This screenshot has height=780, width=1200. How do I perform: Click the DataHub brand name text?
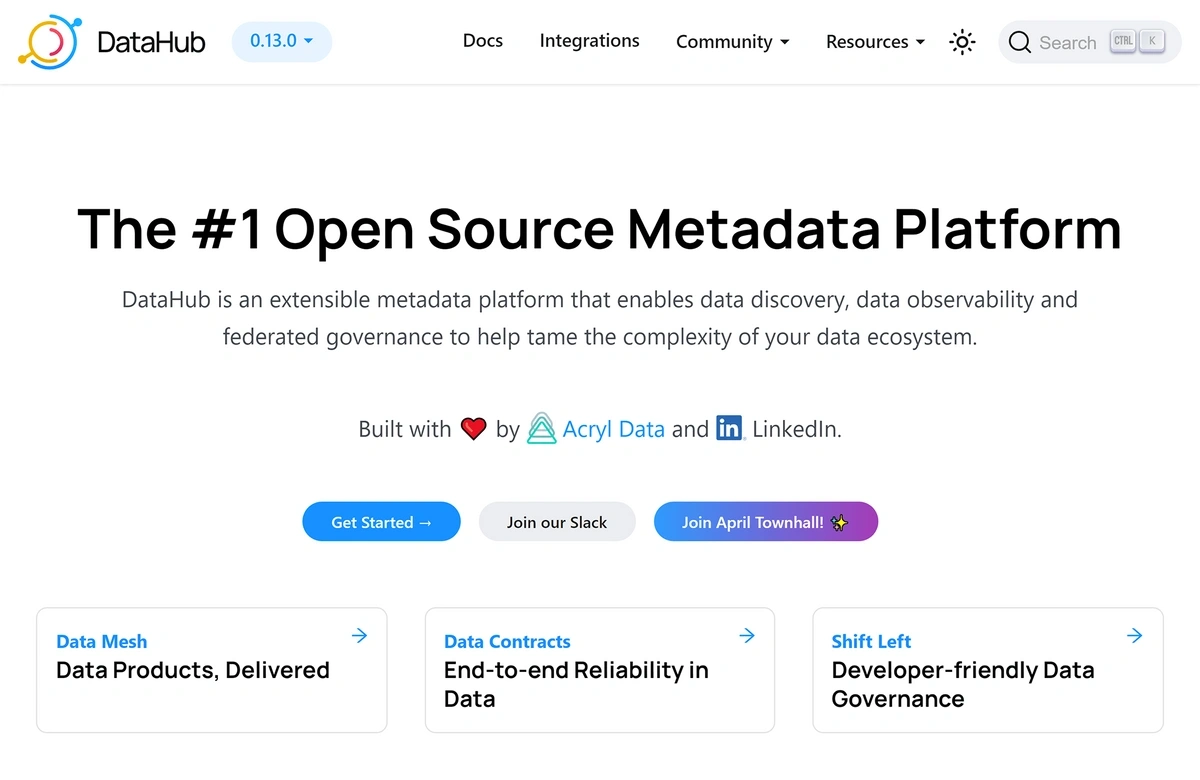pyautogui.click(x=152, y=42)
